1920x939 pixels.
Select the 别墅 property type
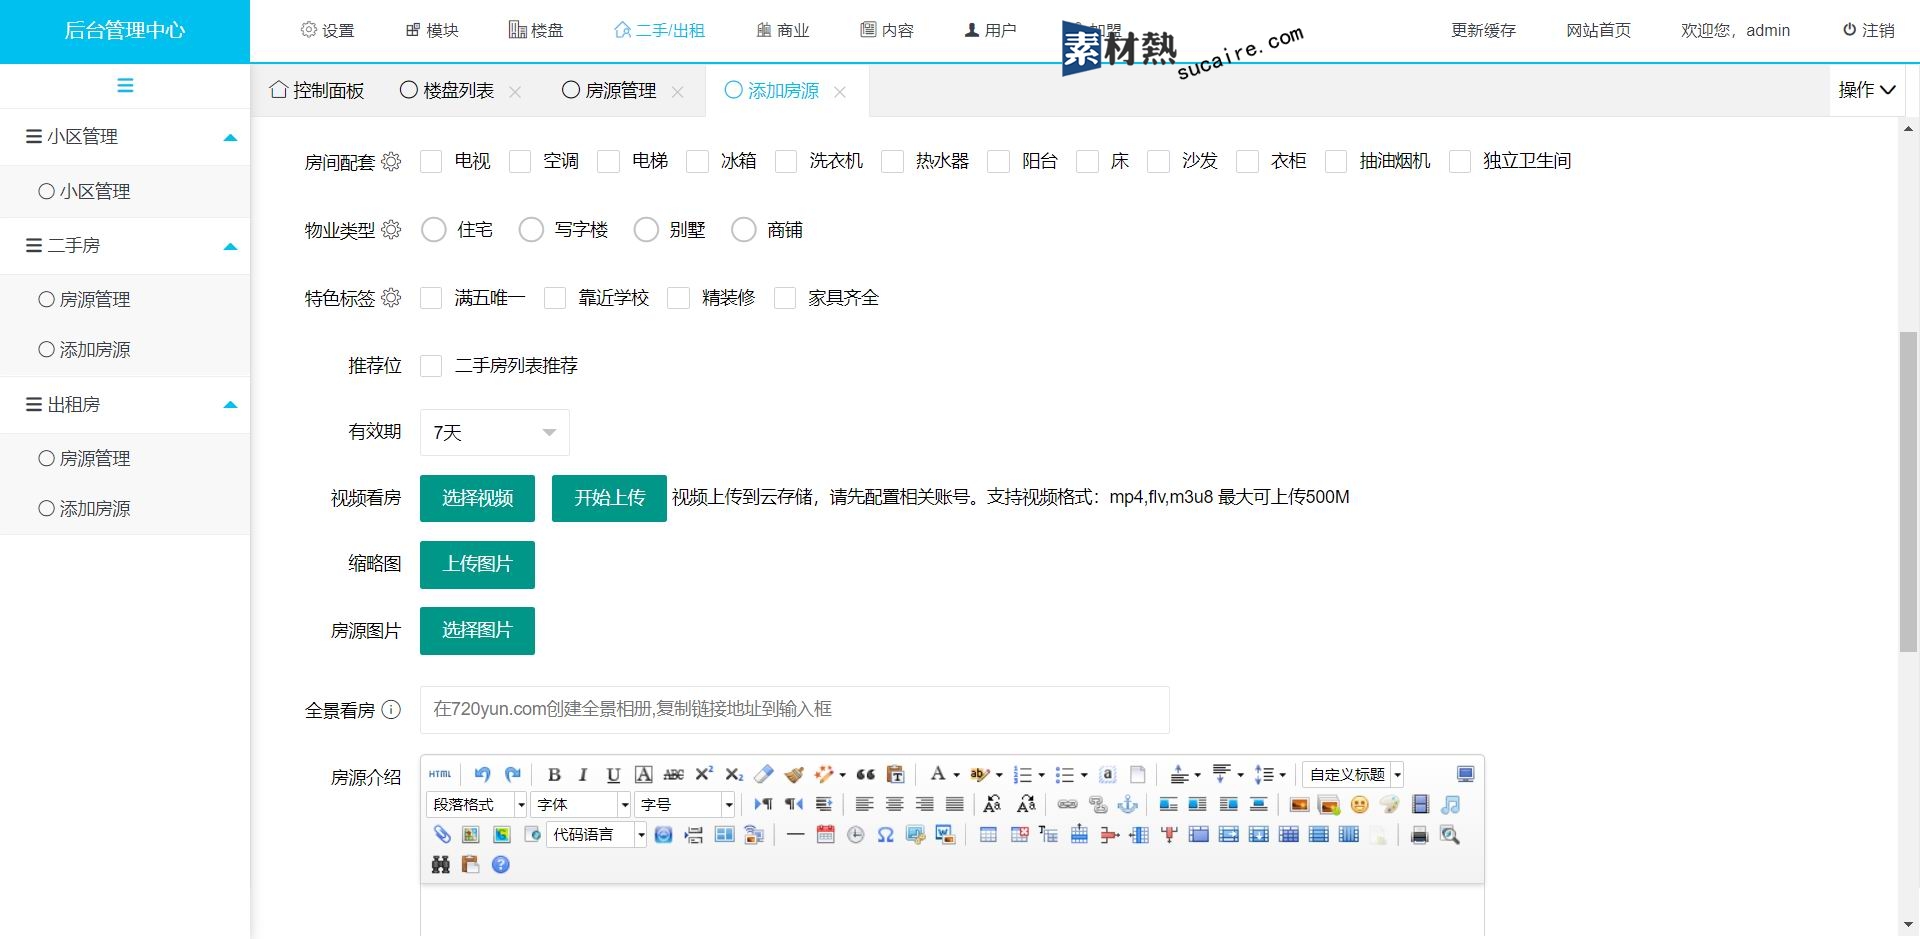647,230
